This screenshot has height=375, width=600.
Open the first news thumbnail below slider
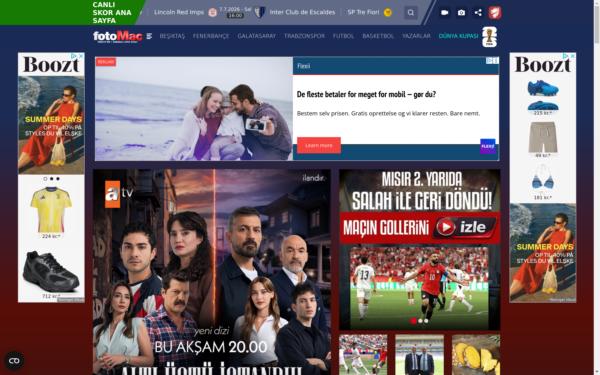pos(363,355)
